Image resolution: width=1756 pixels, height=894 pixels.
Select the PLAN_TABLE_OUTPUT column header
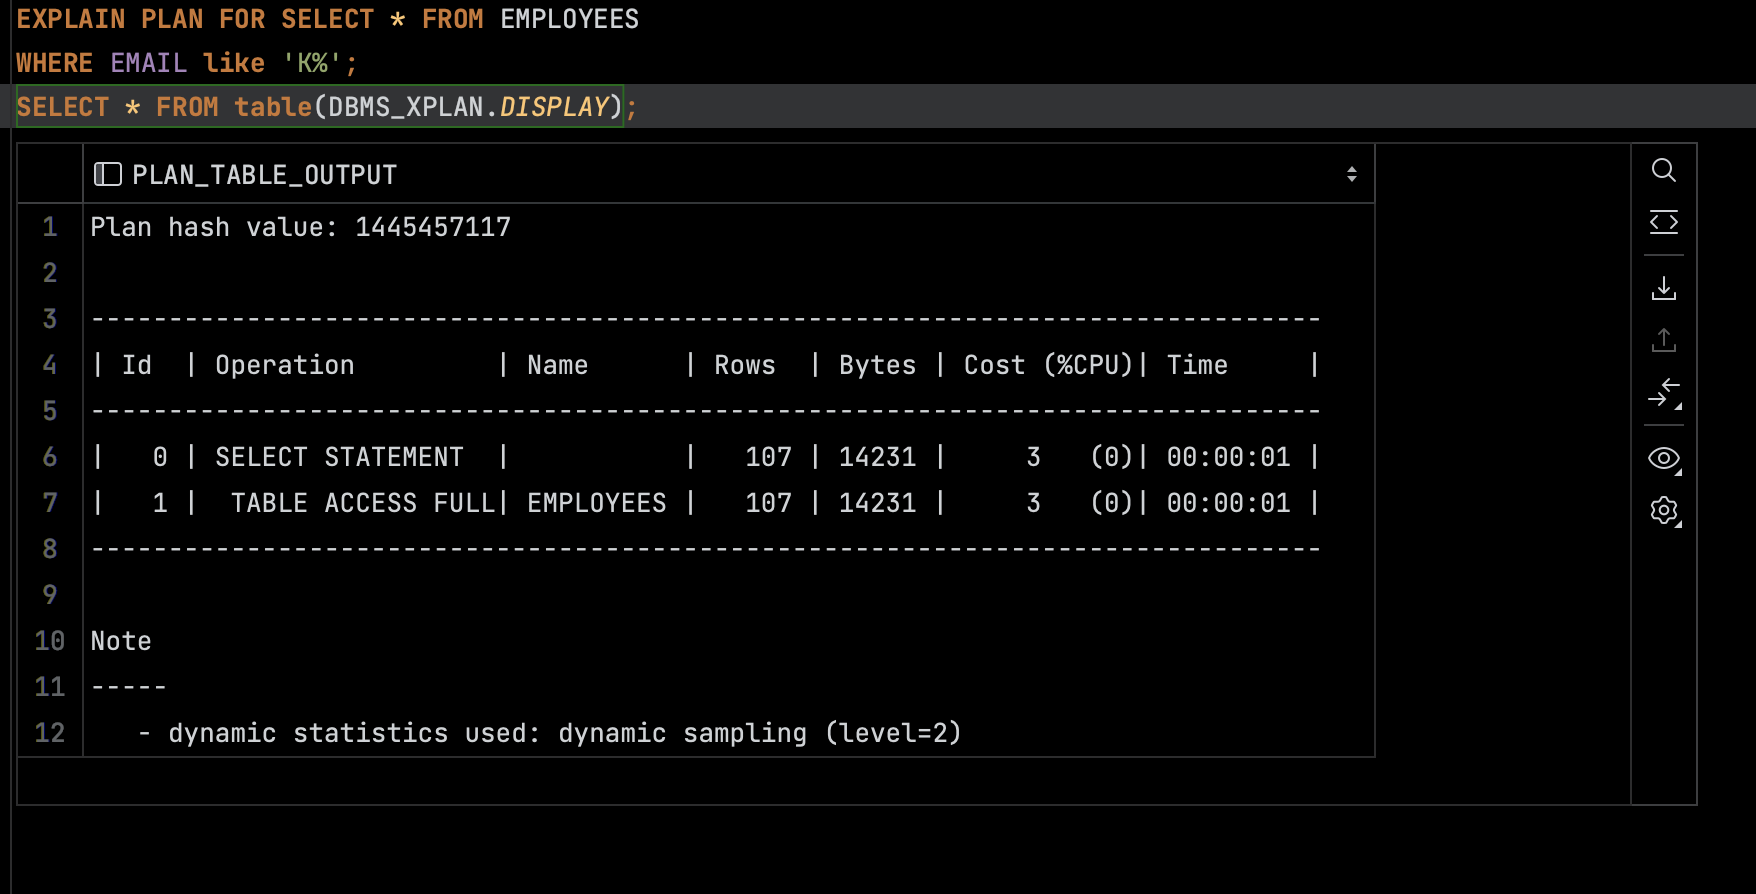pos(728,175)
